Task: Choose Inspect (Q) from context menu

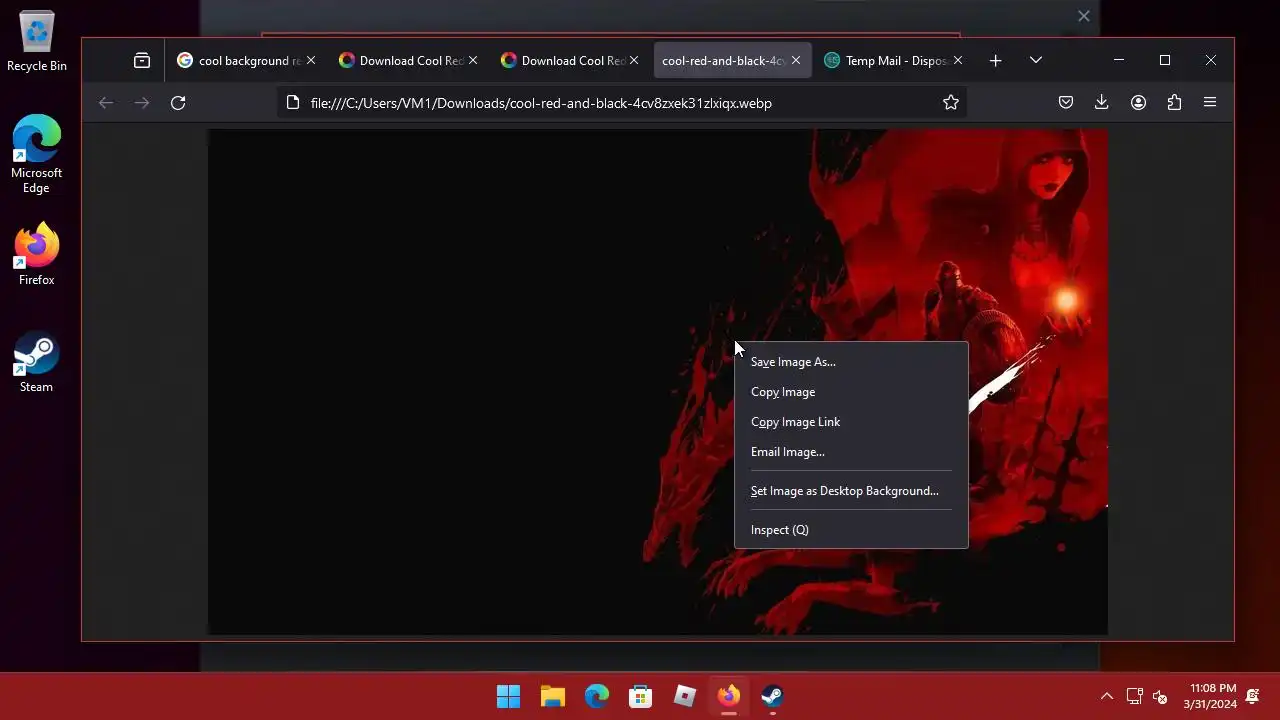Action: tap(851, 530)
